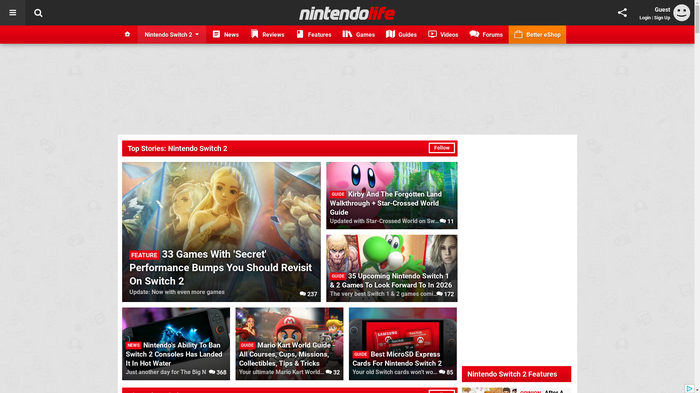Click the Top Stories: Nintendo Switch 2 heading
700x393 pixels.
click(177, 148)
